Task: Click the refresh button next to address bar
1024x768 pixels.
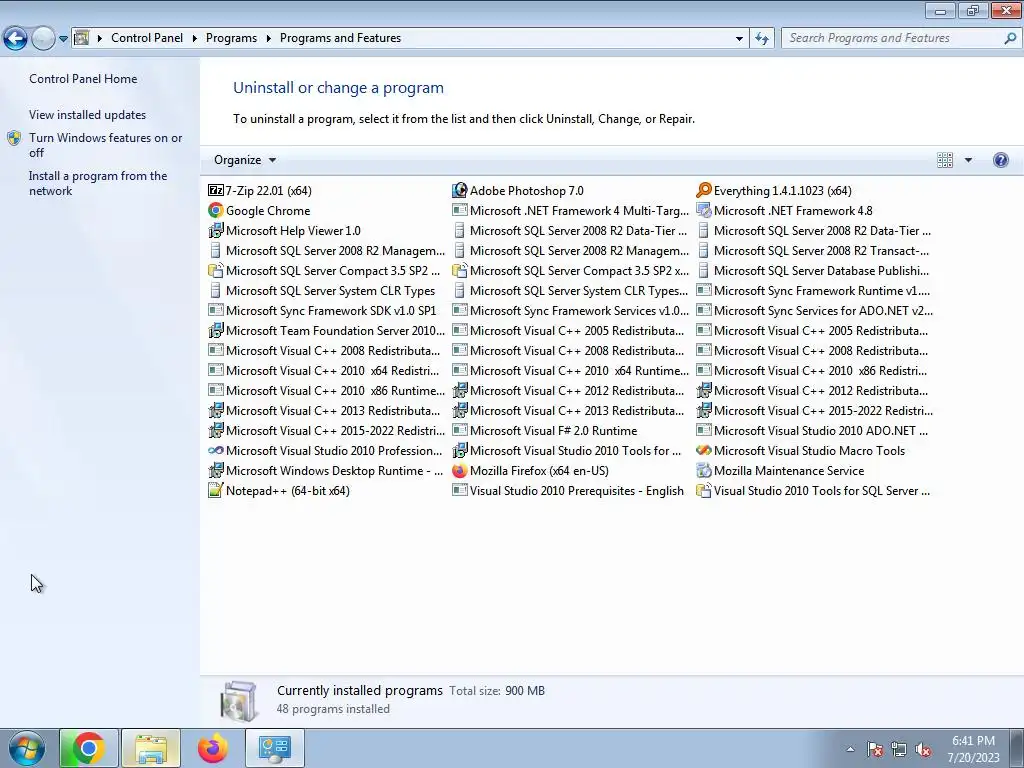Action: tap(762, 39)
